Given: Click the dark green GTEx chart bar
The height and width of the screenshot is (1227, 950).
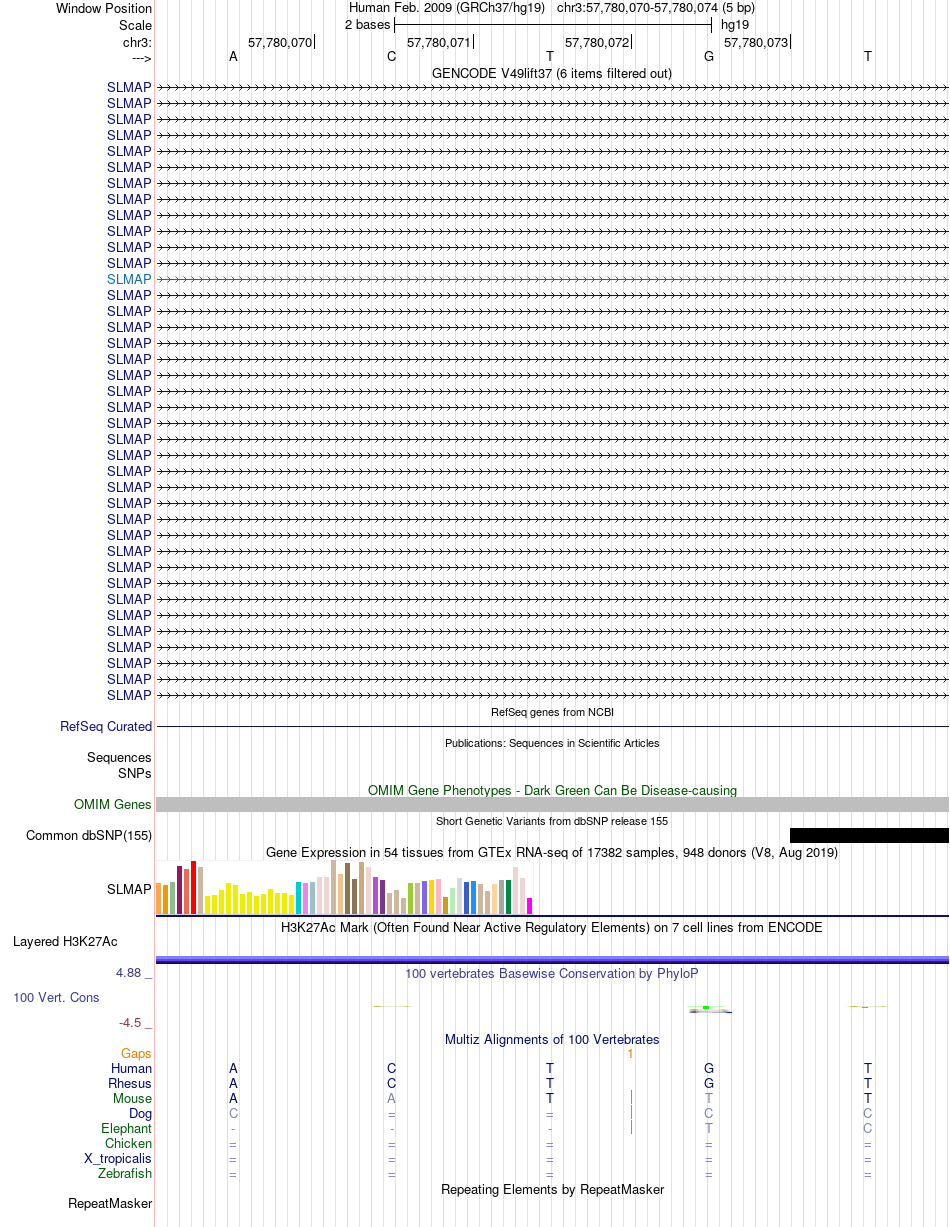Looking at the screenshot, I should click(x=509, y=897).
